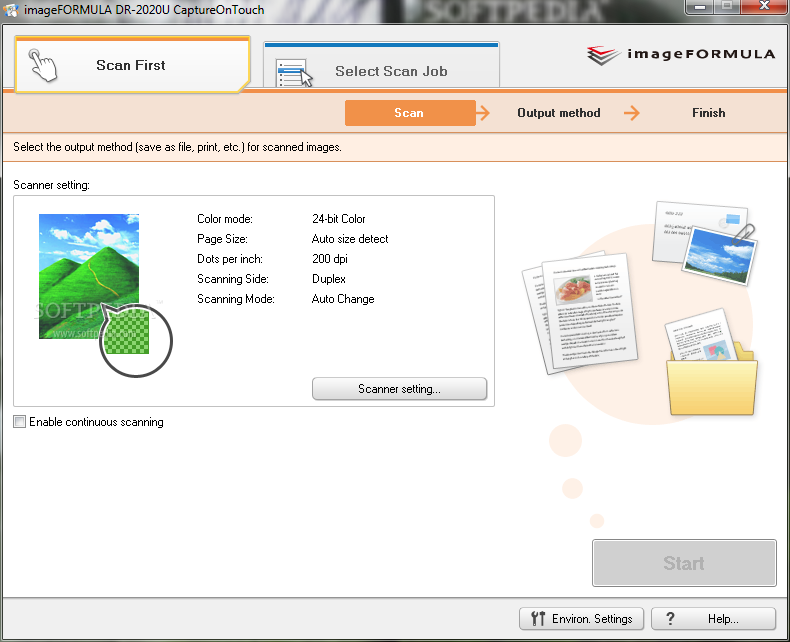Click the Scanning Mode label
The width and height of the screenshot is (790, 642).
click(x=236, y=299)
